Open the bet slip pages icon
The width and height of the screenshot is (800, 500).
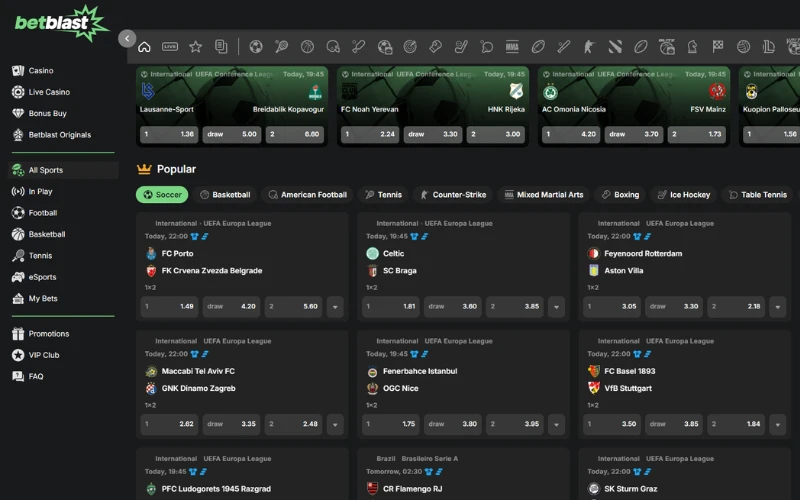(221, 47)
